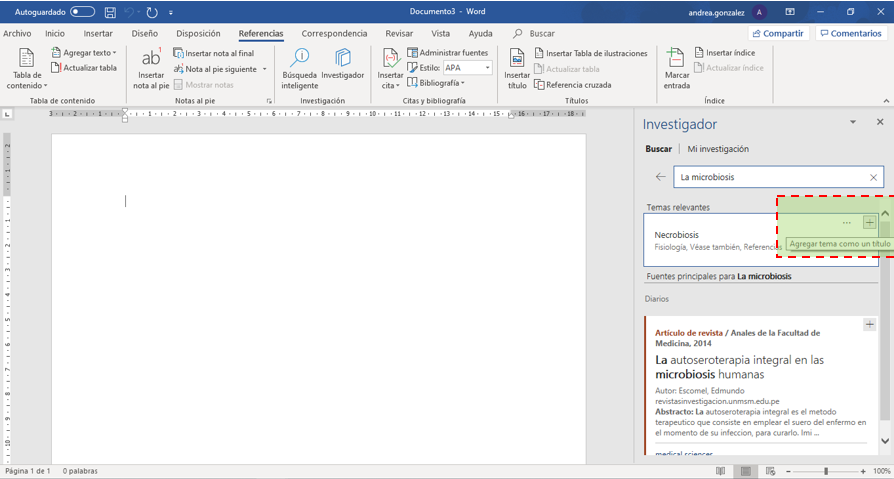Open Notas al pie dialog launcher

[x=269, y=101]
